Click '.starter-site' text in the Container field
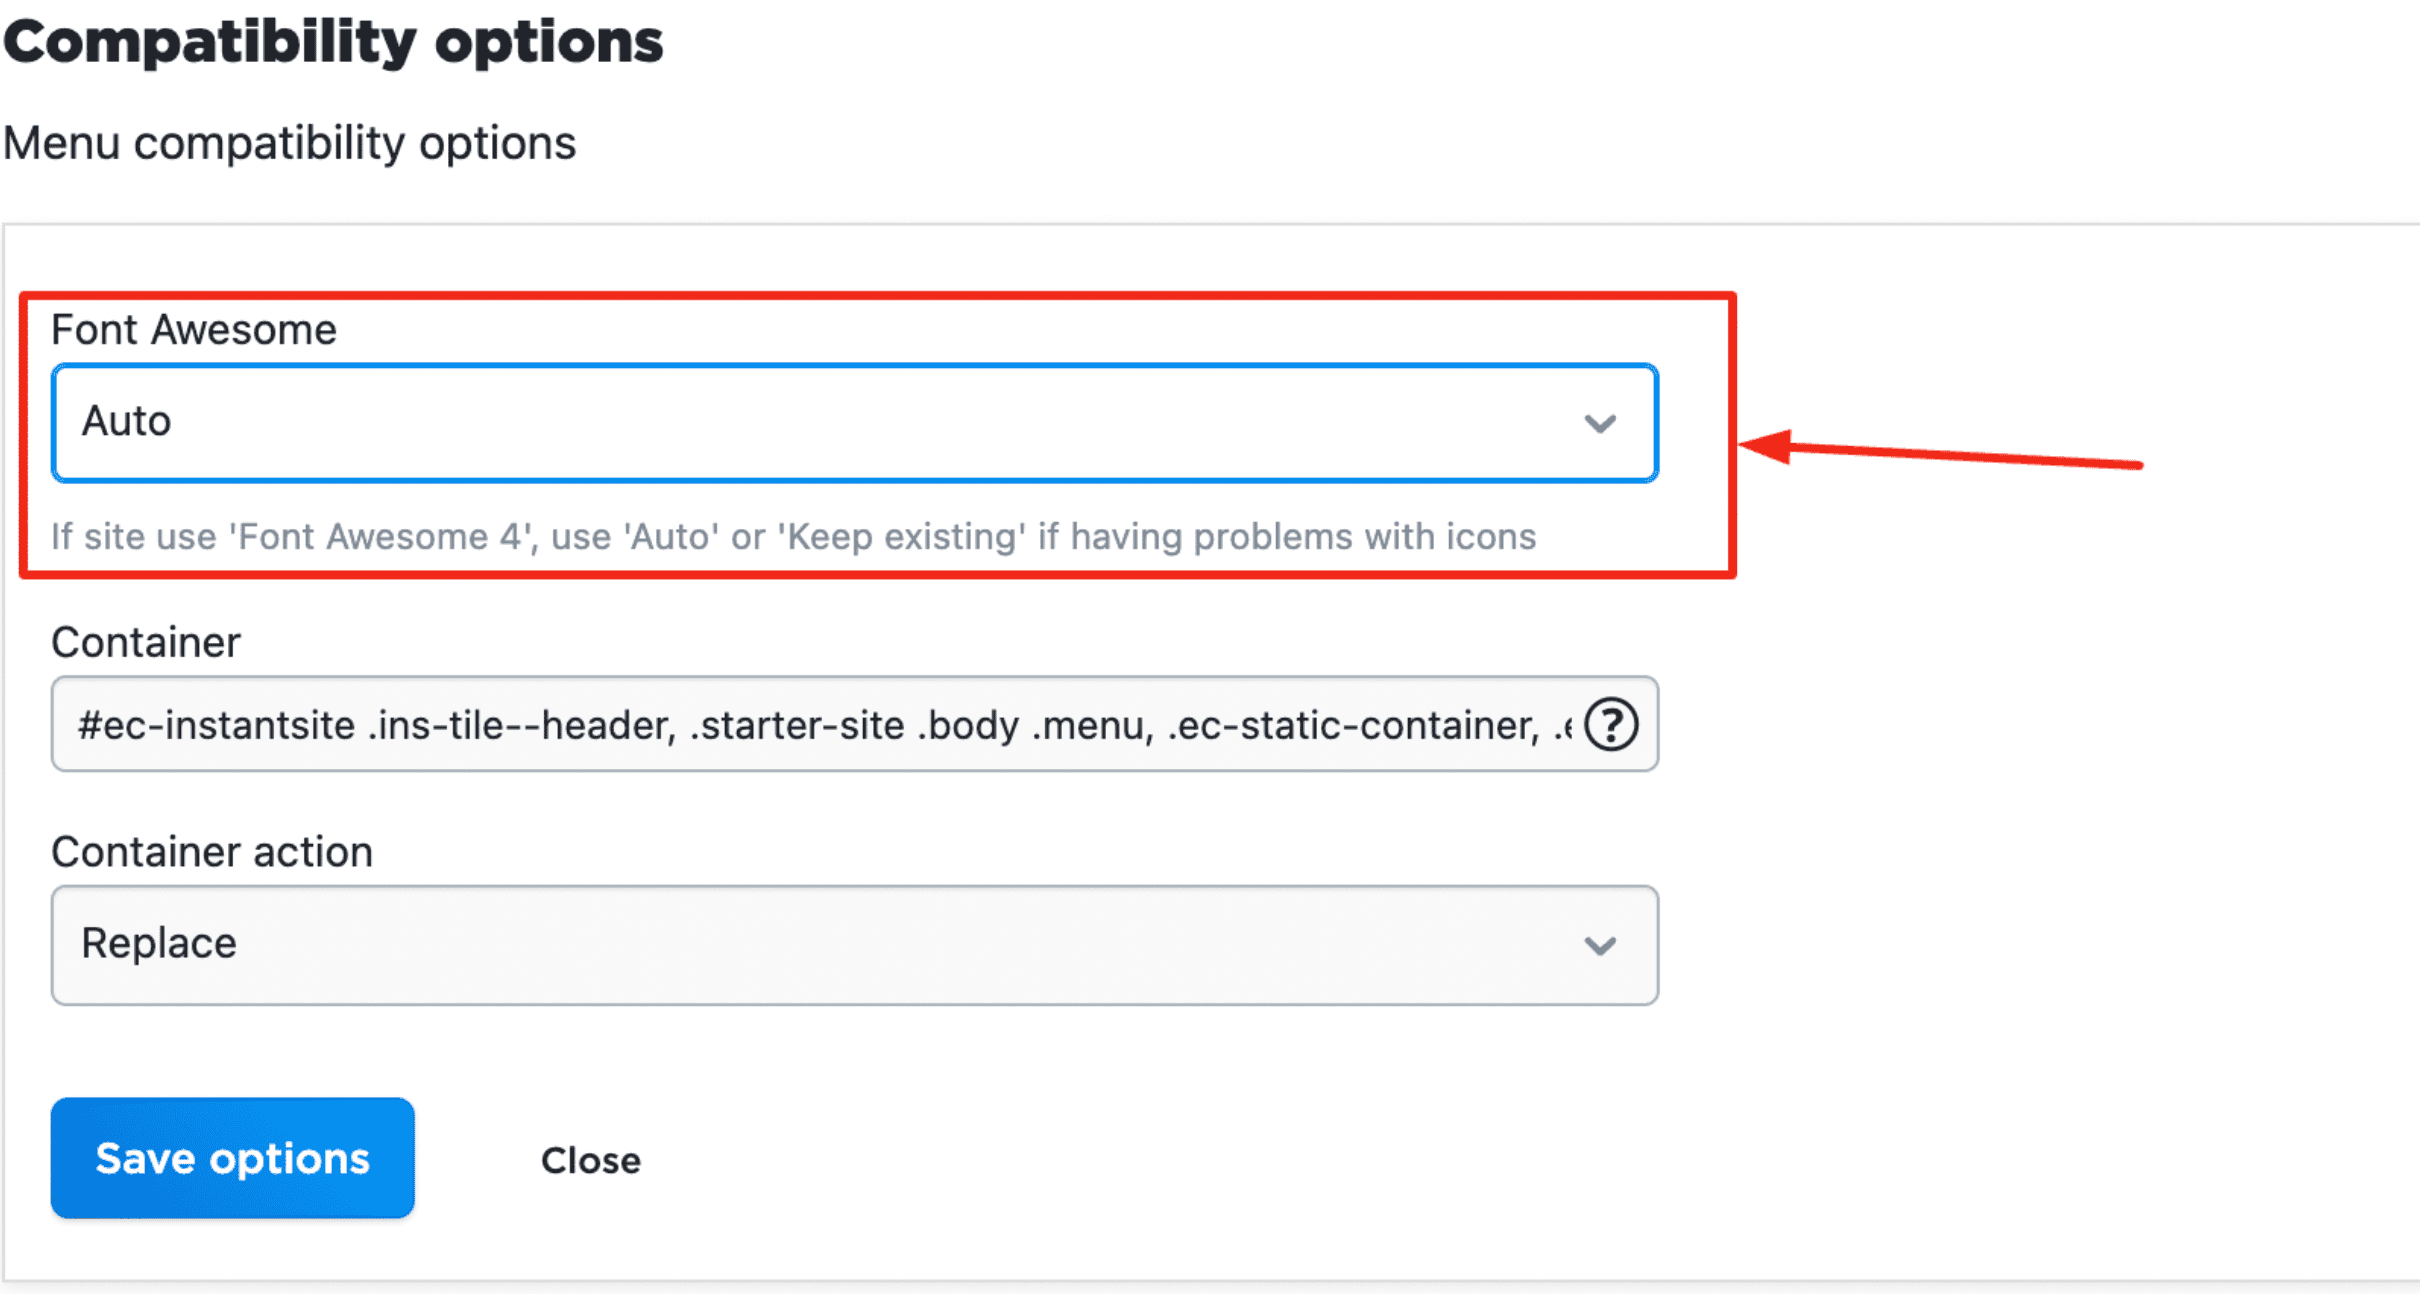Screen dimensions: 2420x1294 click(x=797, y=726)
